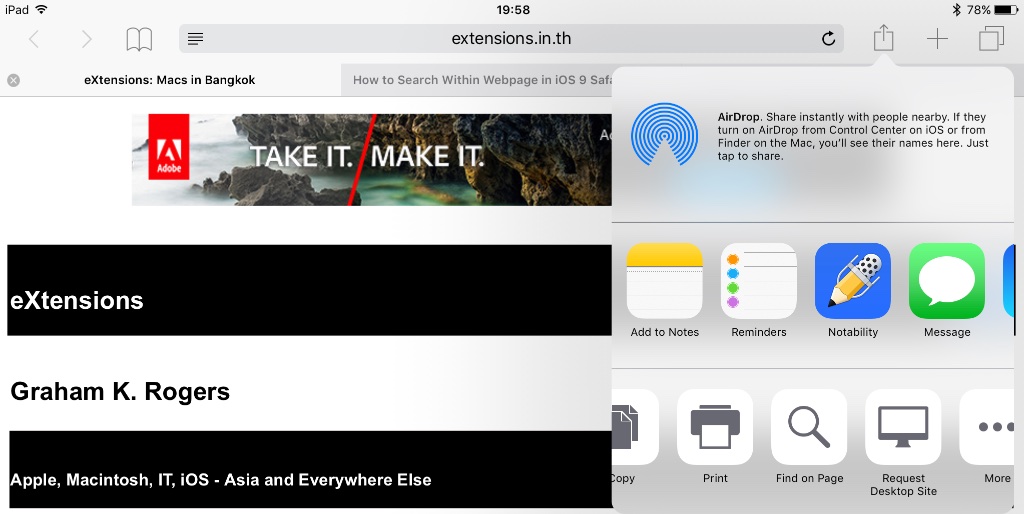
Task: Tap the Copy action
Action: (x=635, y=436)
